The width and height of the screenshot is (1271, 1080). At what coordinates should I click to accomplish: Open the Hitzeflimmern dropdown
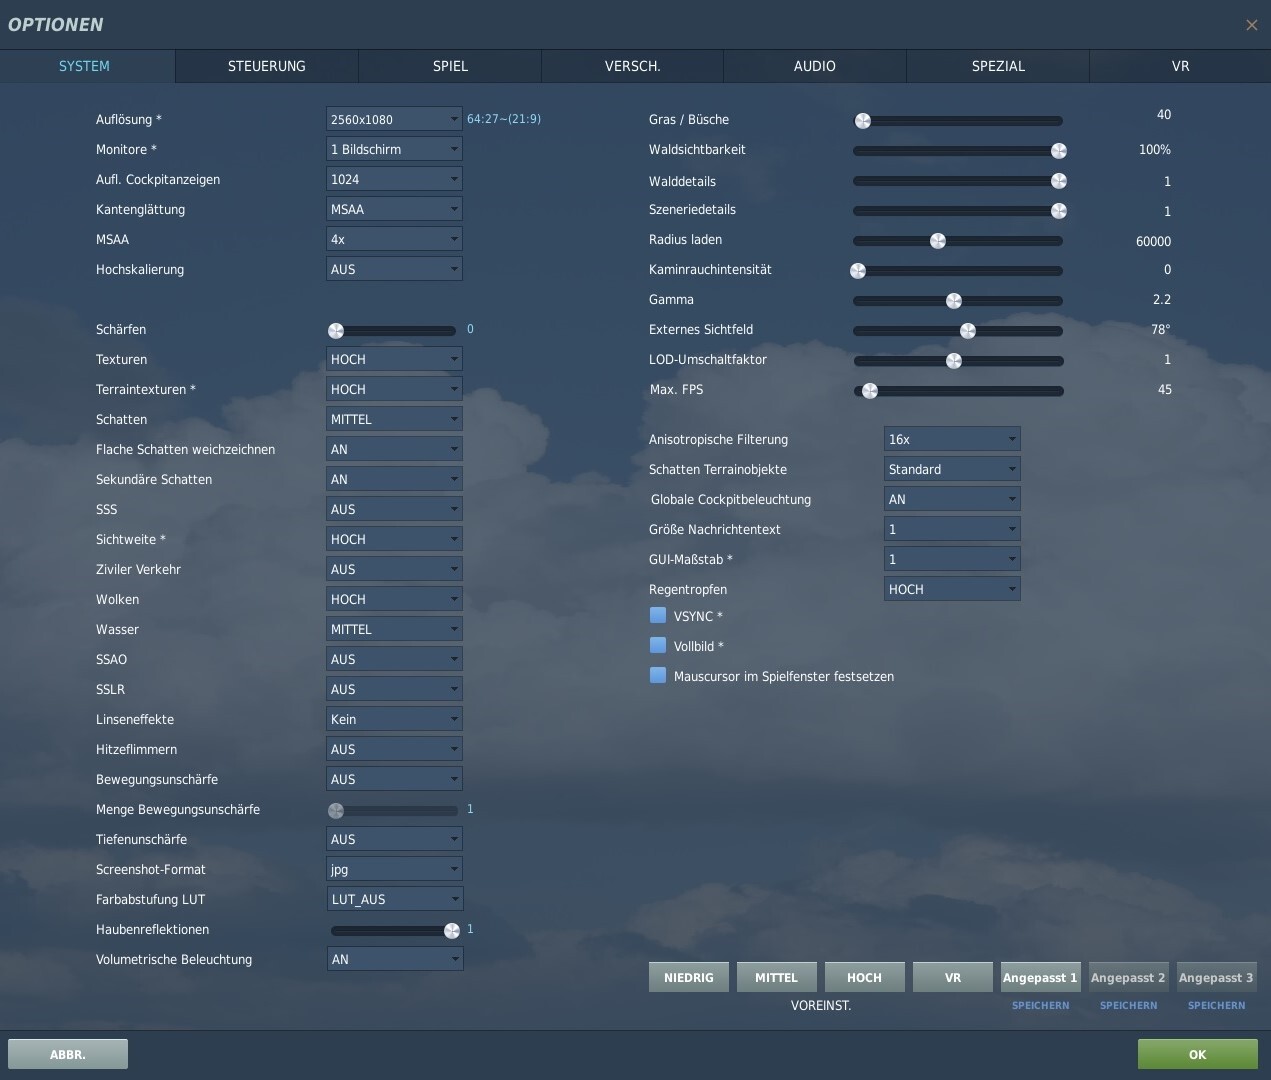[x=394, y=749]
